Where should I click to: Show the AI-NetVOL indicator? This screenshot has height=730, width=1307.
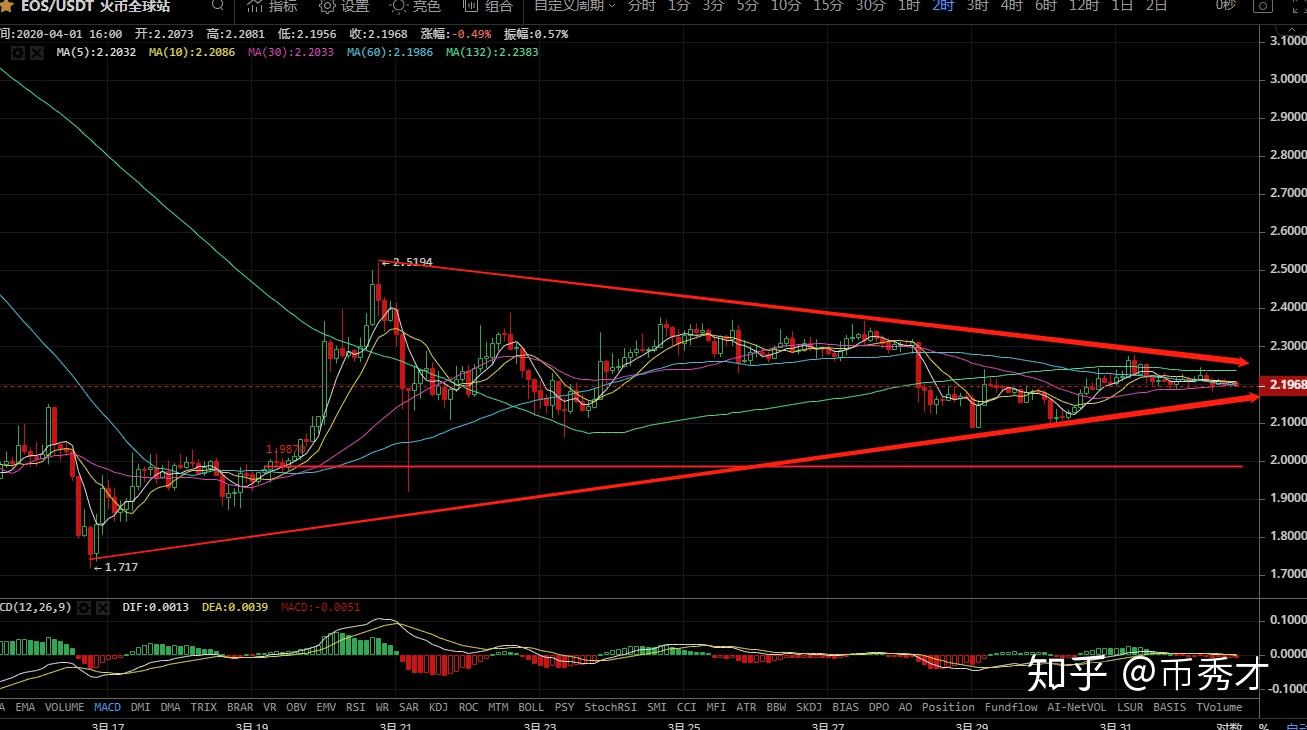(x=1077, y=707)
